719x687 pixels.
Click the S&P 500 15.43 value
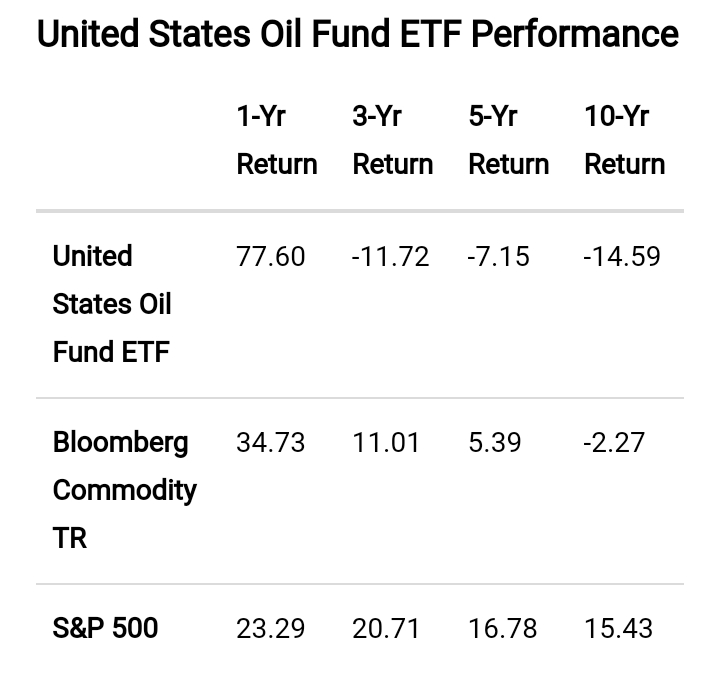[618, 629]
